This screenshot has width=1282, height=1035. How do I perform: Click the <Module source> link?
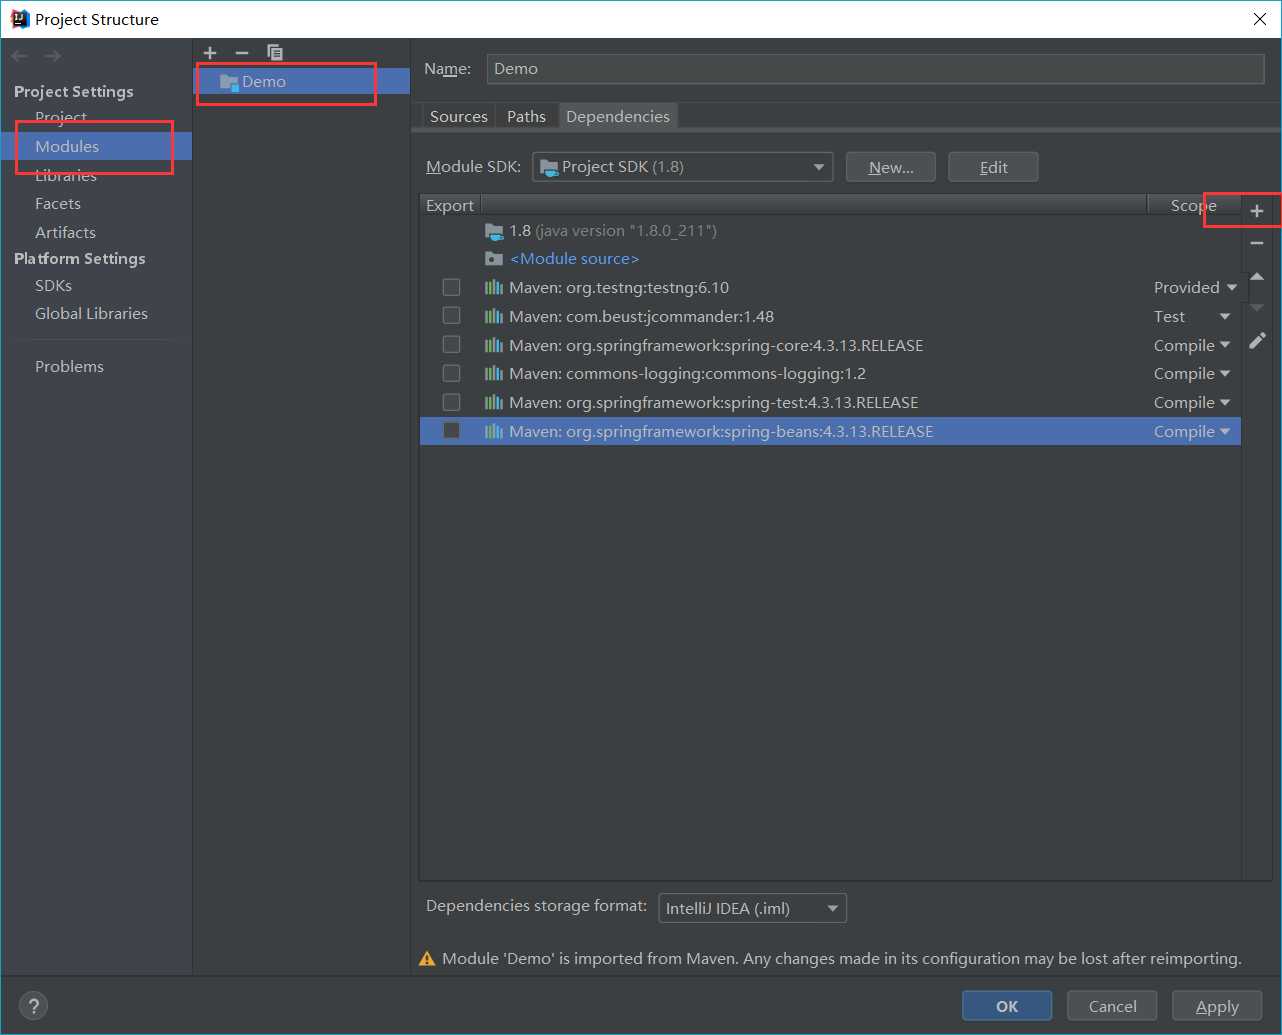point(574,259)
